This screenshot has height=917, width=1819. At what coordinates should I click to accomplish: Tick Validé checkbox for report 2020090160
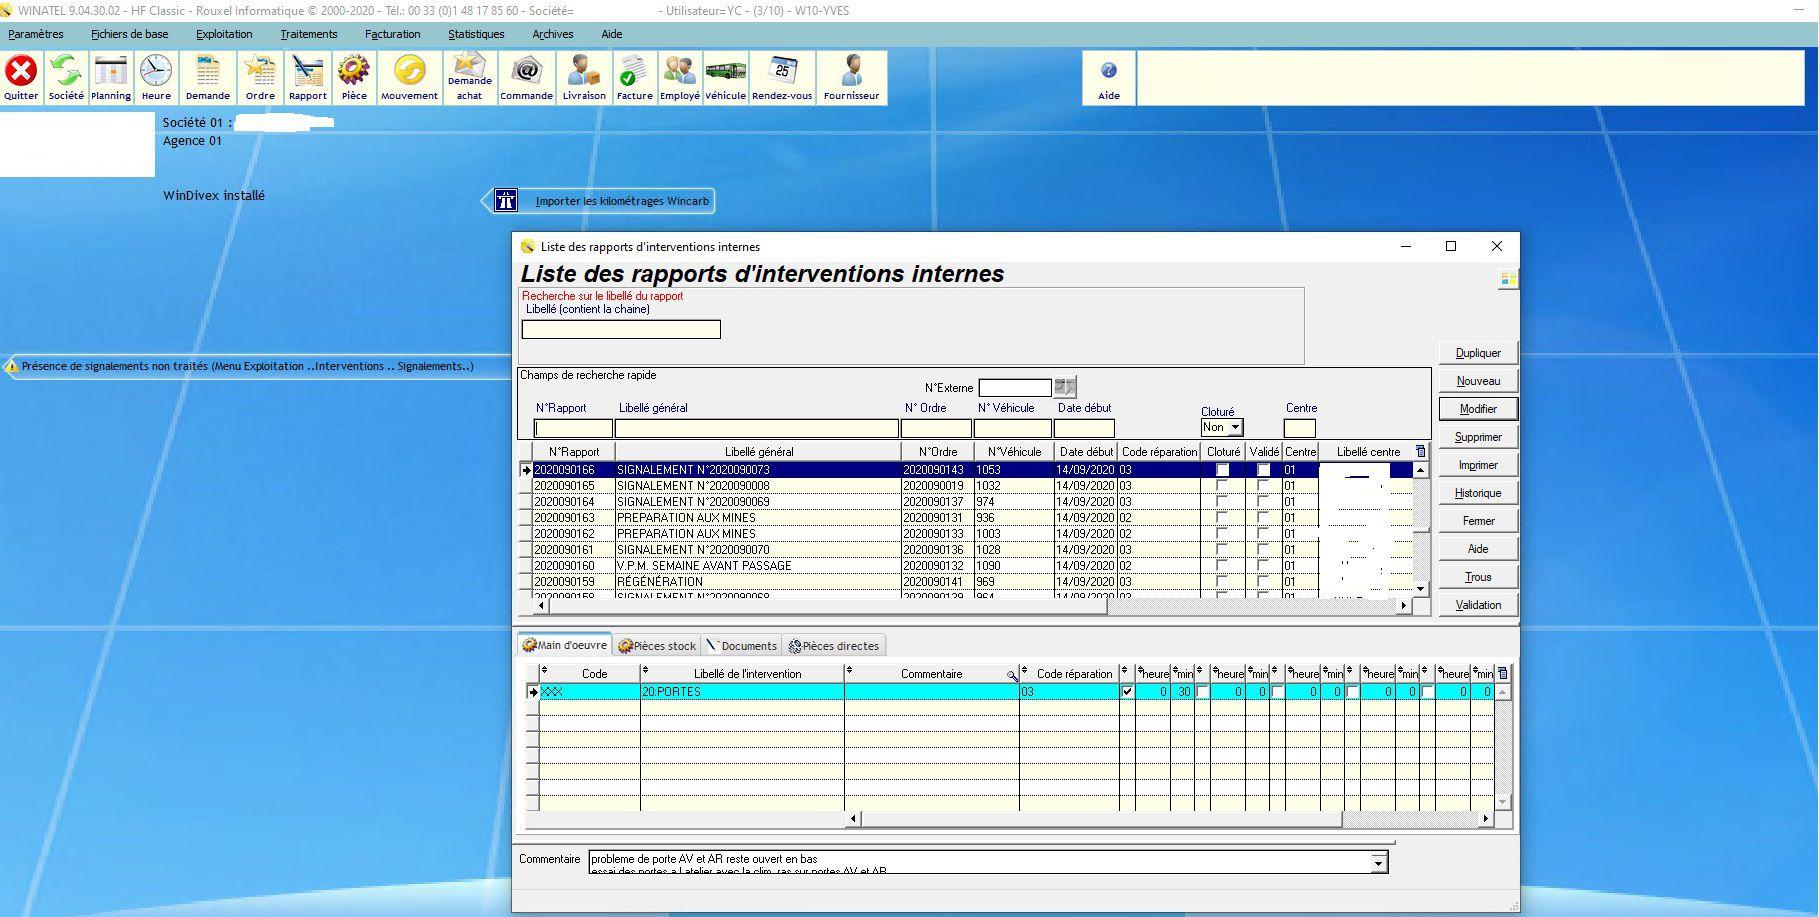pos(1264,566)
